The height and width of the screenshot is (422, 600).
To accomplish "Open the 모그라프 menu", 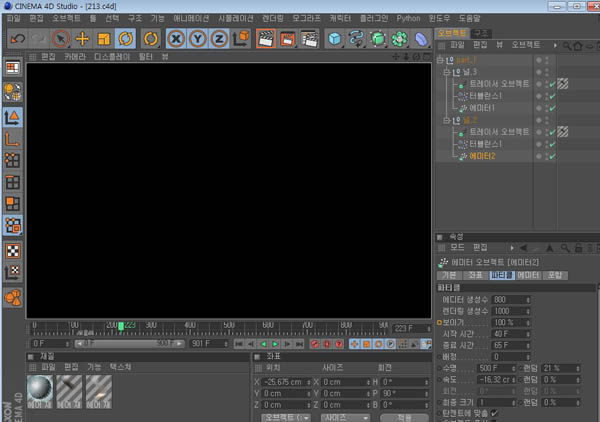I will coord(307,18).
